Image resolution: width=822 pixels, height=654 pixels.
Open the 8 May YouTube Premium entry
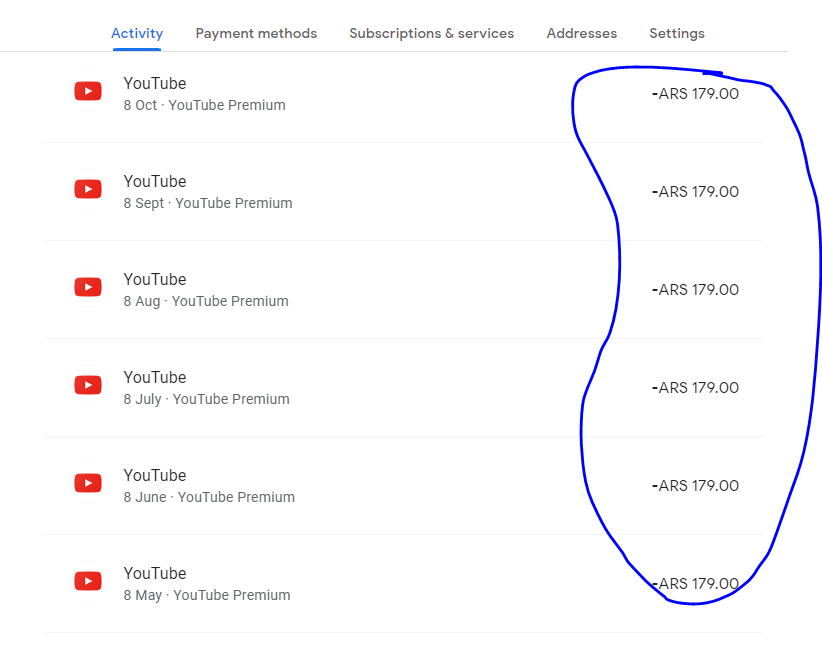pyautogui.click(x=404, y=584)
